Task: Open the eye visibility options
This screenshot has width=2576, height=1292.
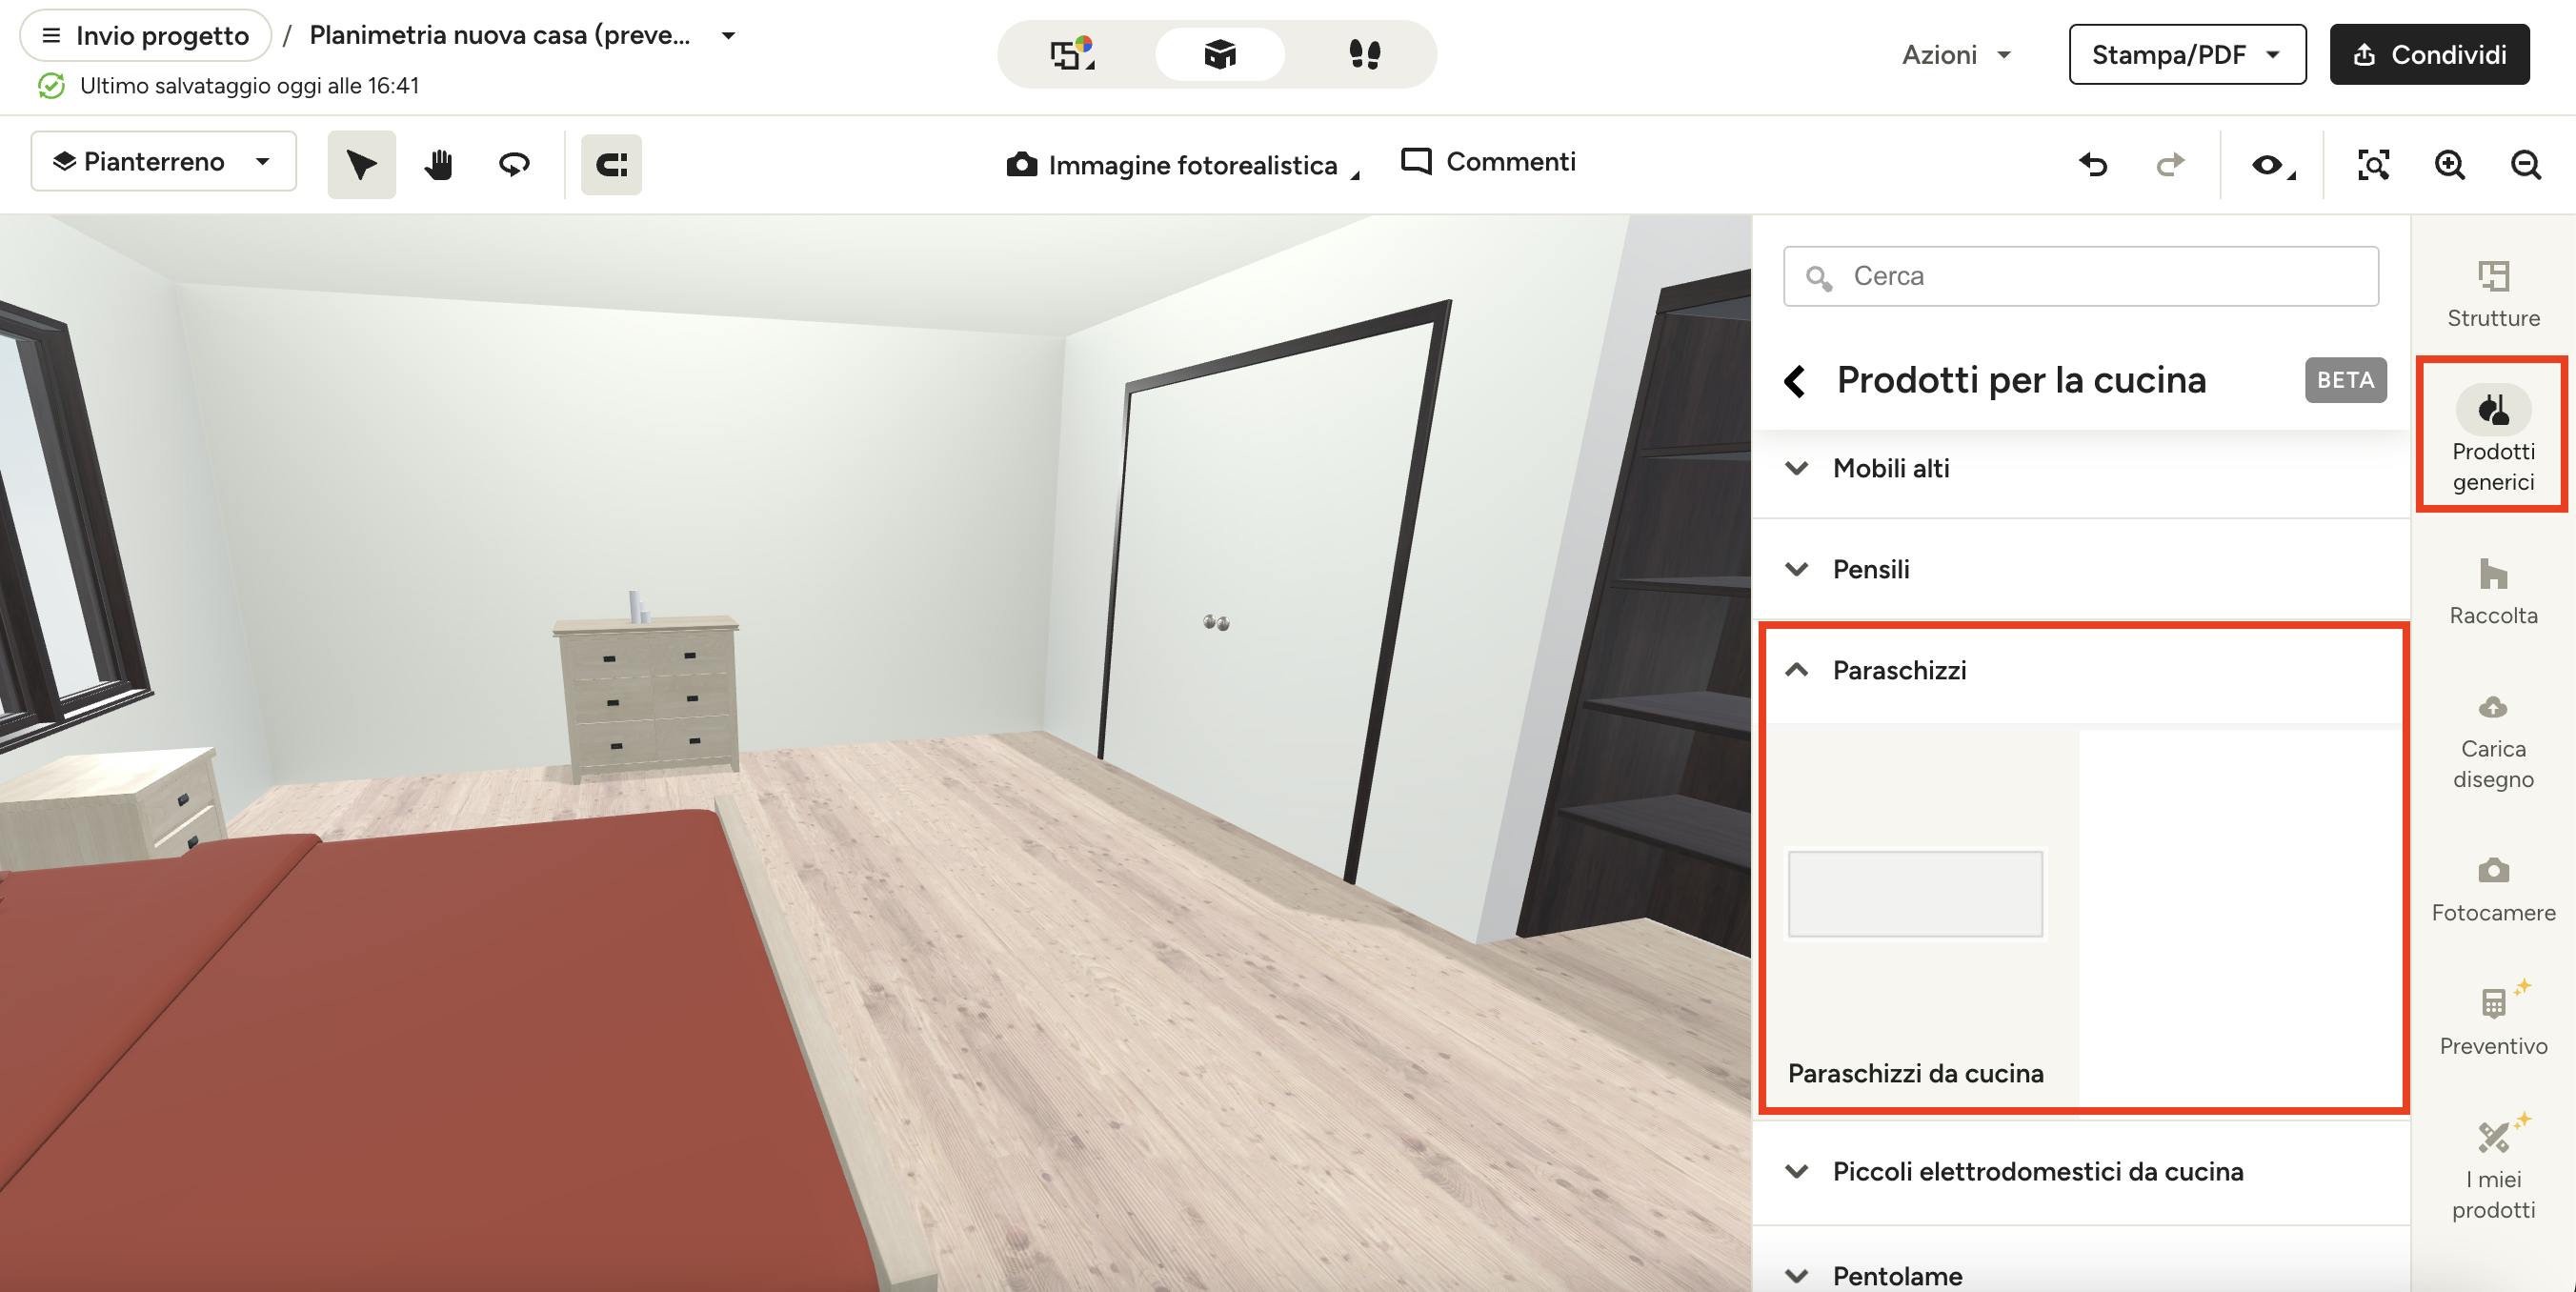Action: (x=2272, y=164)
